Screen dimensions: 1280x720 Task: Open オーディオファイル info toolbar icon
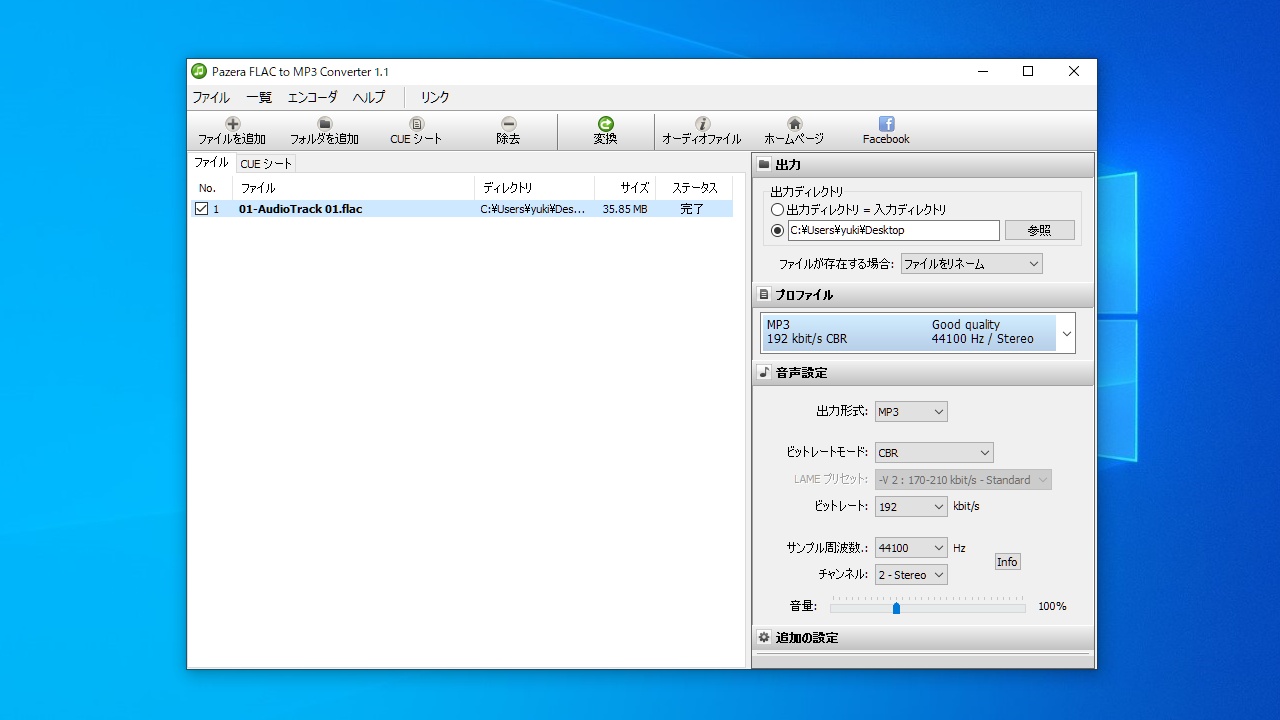702,124
